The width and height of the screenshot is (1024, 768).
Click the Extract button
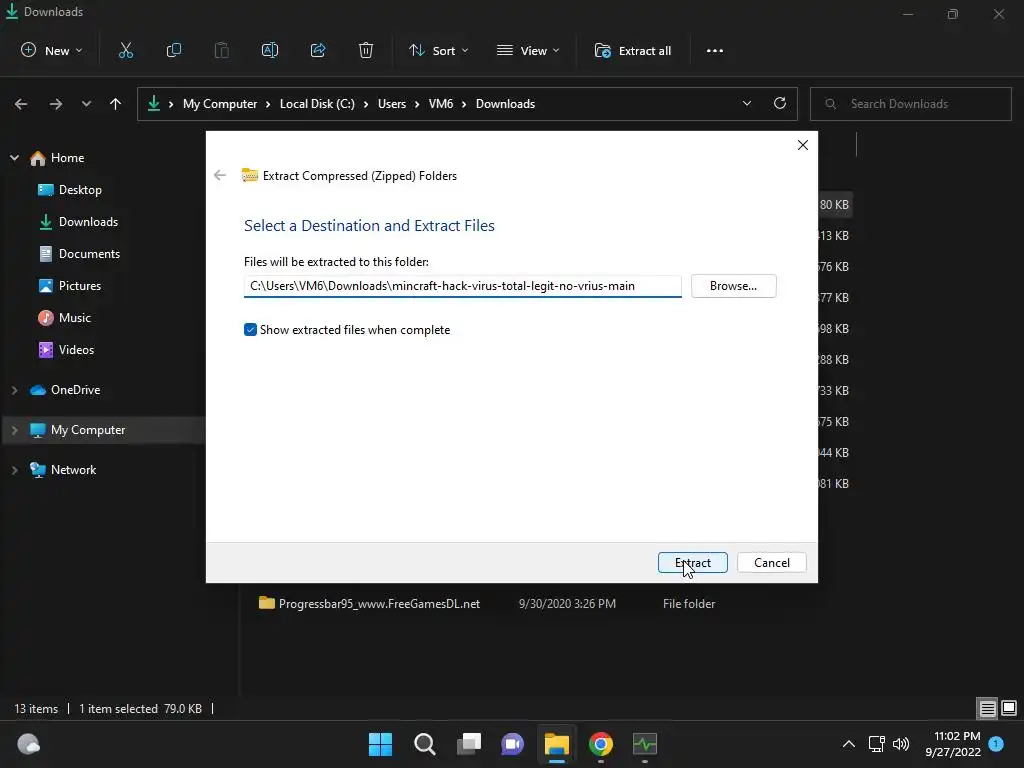[692, 562]
